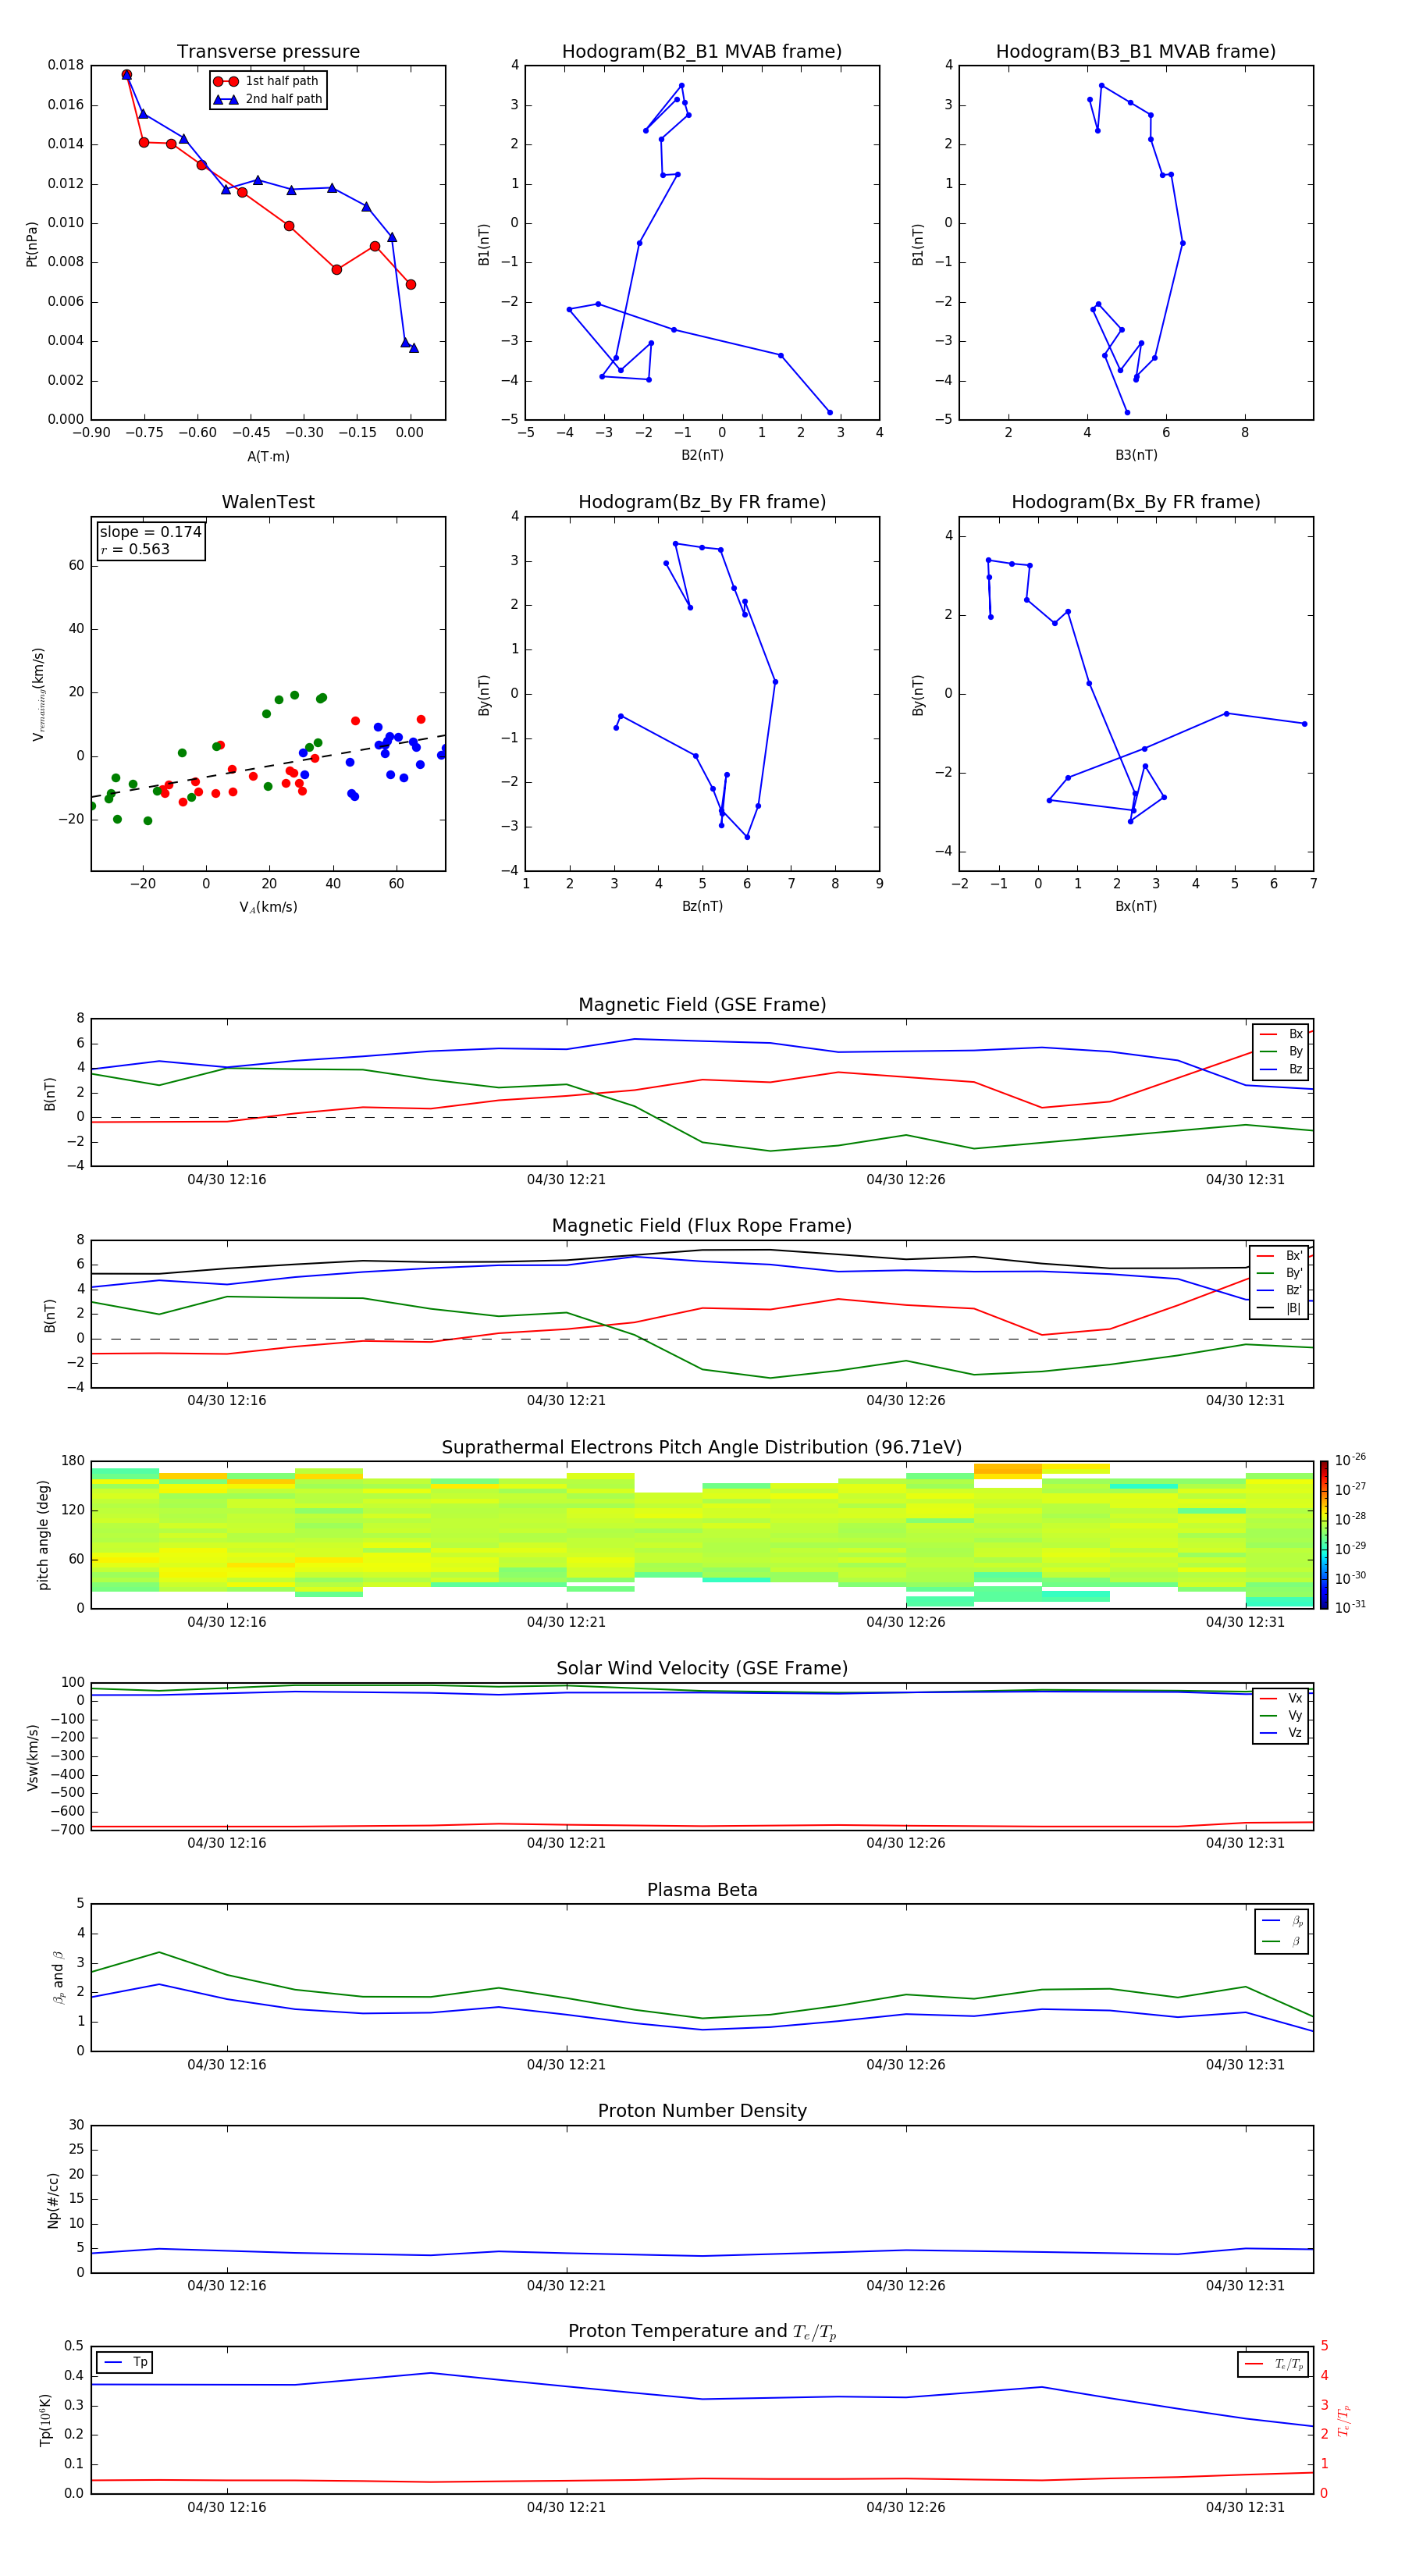The image size is (1405, 2576).
Task: Click the Bz legend entry in GSE magnetic plot
Action: (1281, 1069)
